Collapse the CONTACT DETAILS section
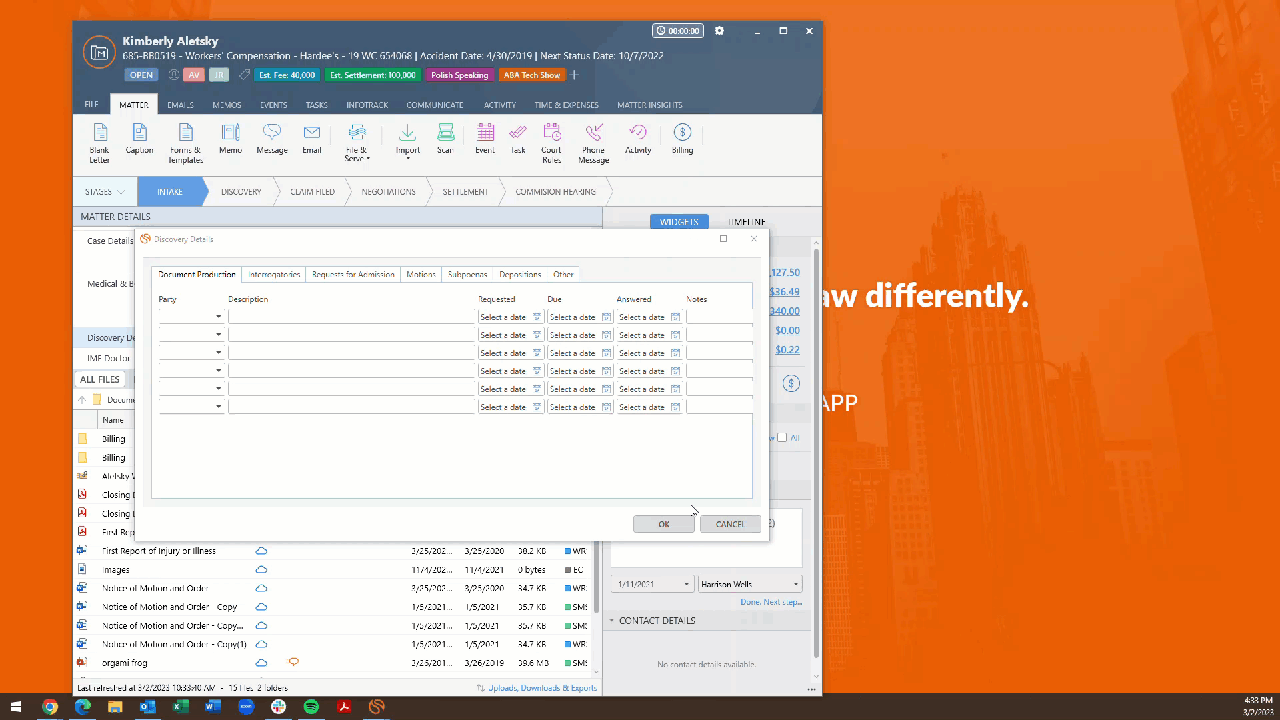 point(613,620)
